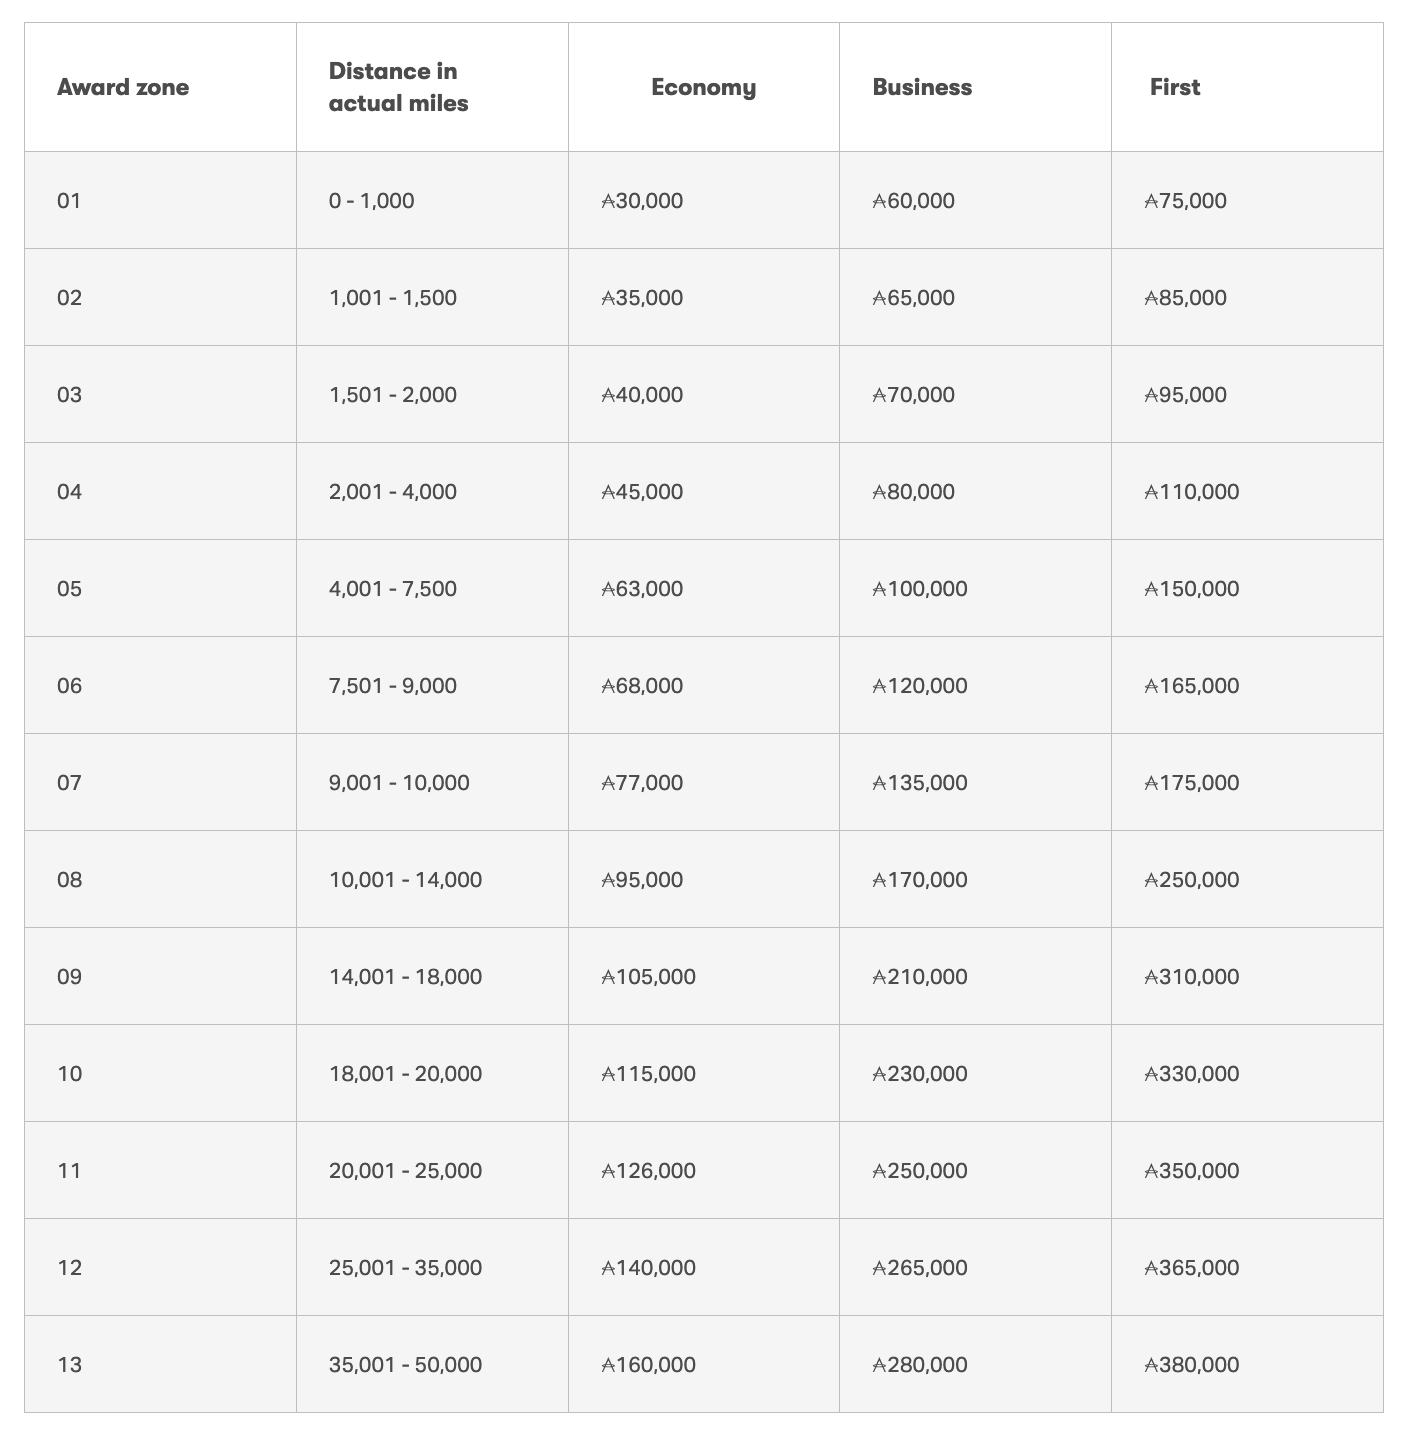
Task: Click the 10,001 - 14,000 distance cell
Action: [x=405, y=880]
